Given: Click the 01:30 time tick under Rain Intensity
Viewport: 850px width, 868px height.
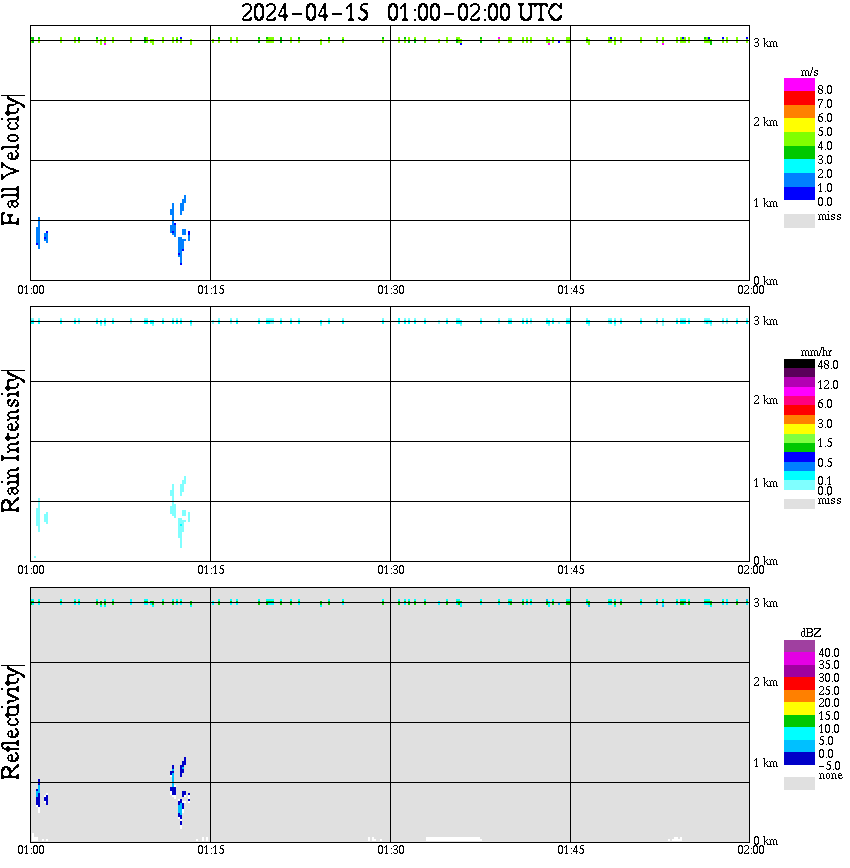Looking at the screenshot, I should pyautogui.click(x=390, y=570).
